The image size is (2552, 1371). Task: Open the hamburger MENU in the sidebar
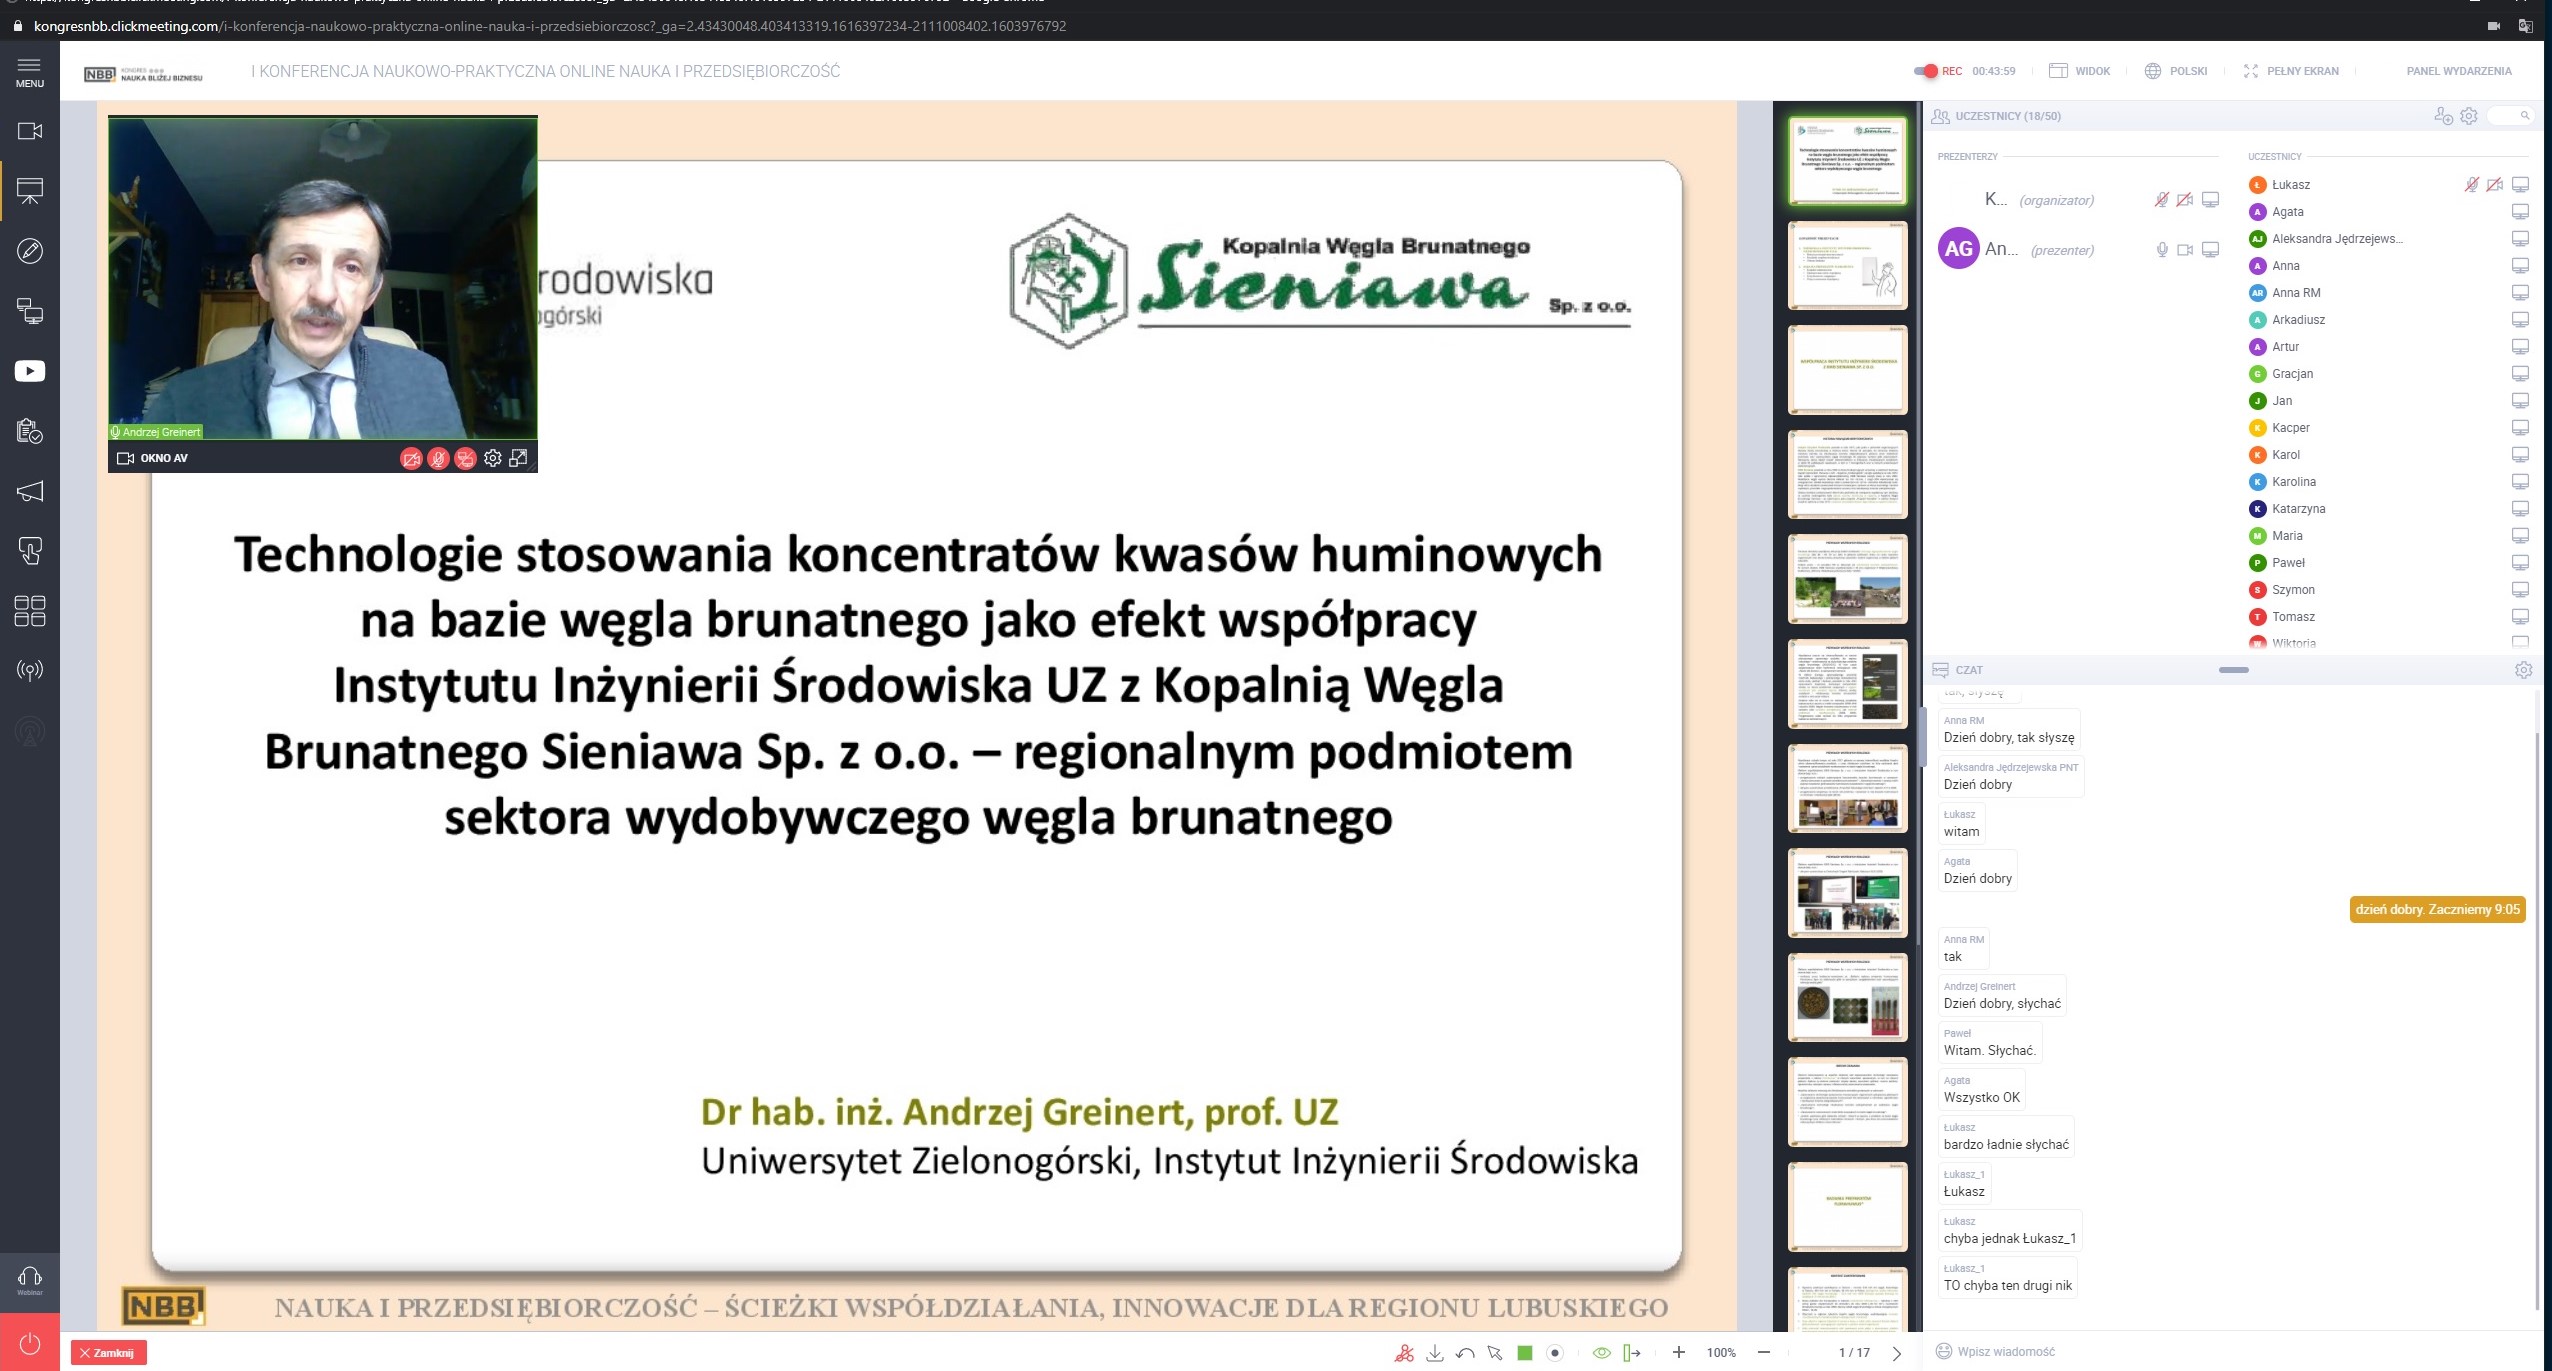29,71
